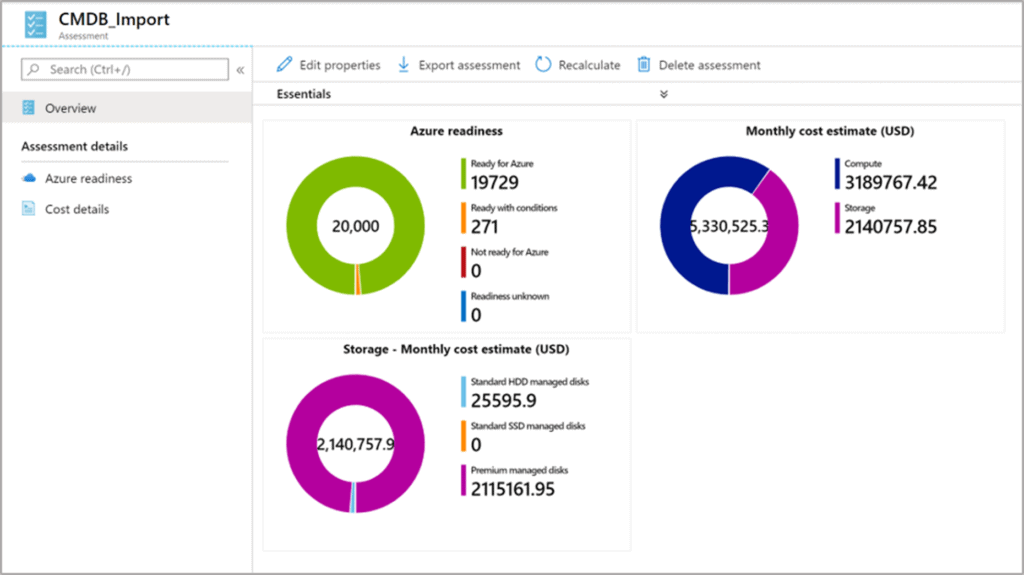Click the Azure readiness chart title
Screen dimensions: 1024x575
click(456, 131)
